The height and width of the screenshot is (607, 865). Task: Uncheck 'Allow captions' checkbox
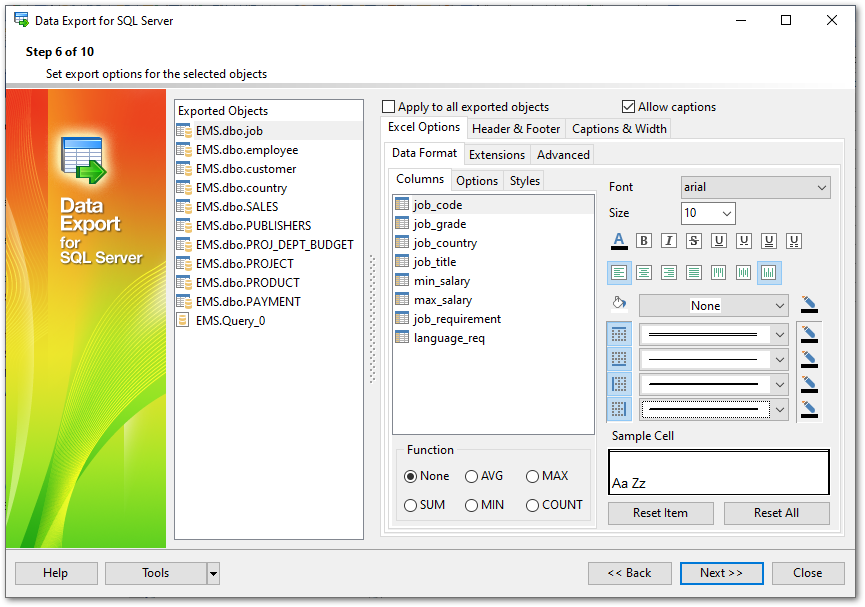coord(628,107)
